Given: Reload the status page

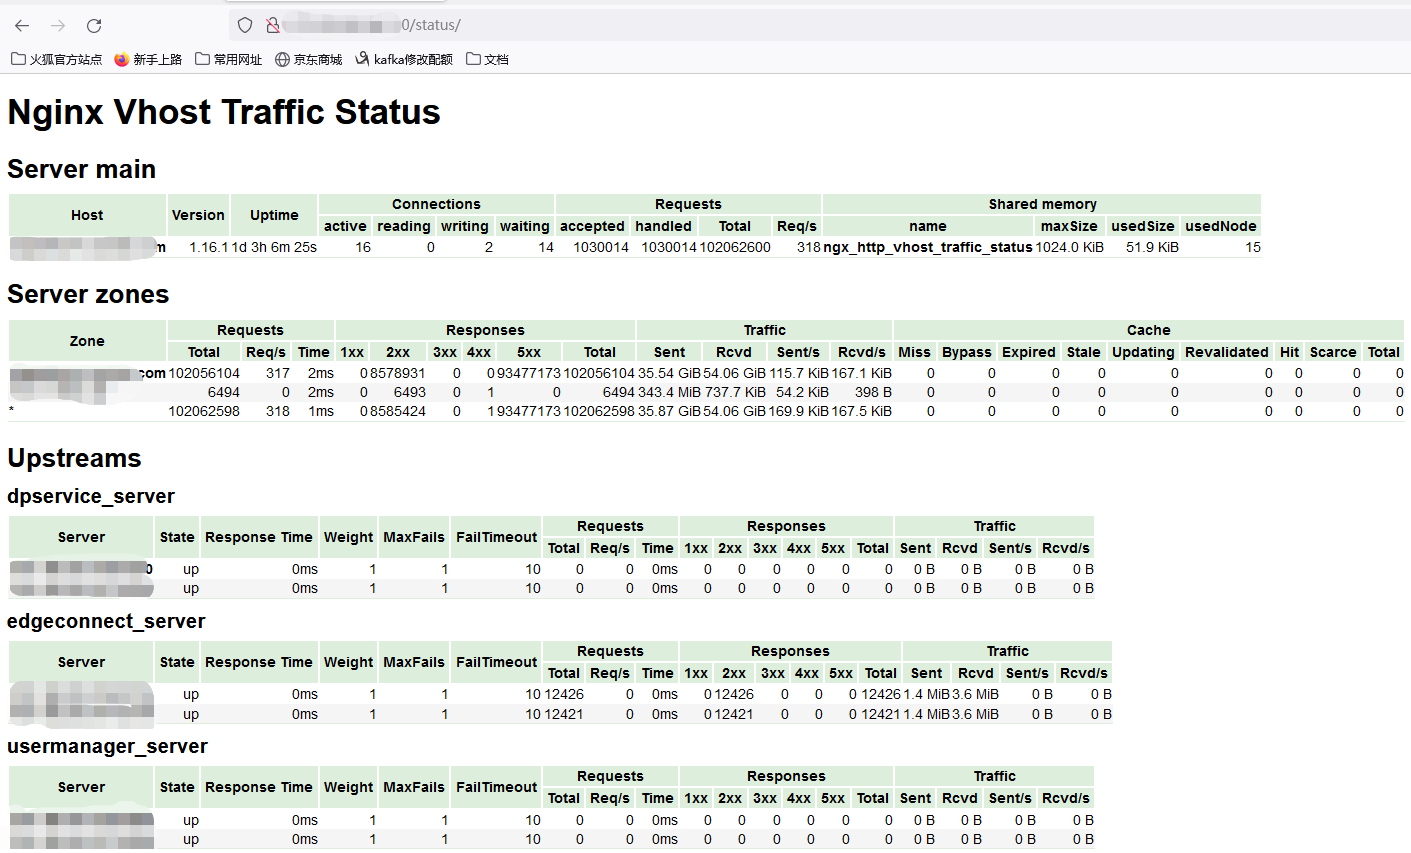Looking at the screenshot, I should click(x=94, y=25).
